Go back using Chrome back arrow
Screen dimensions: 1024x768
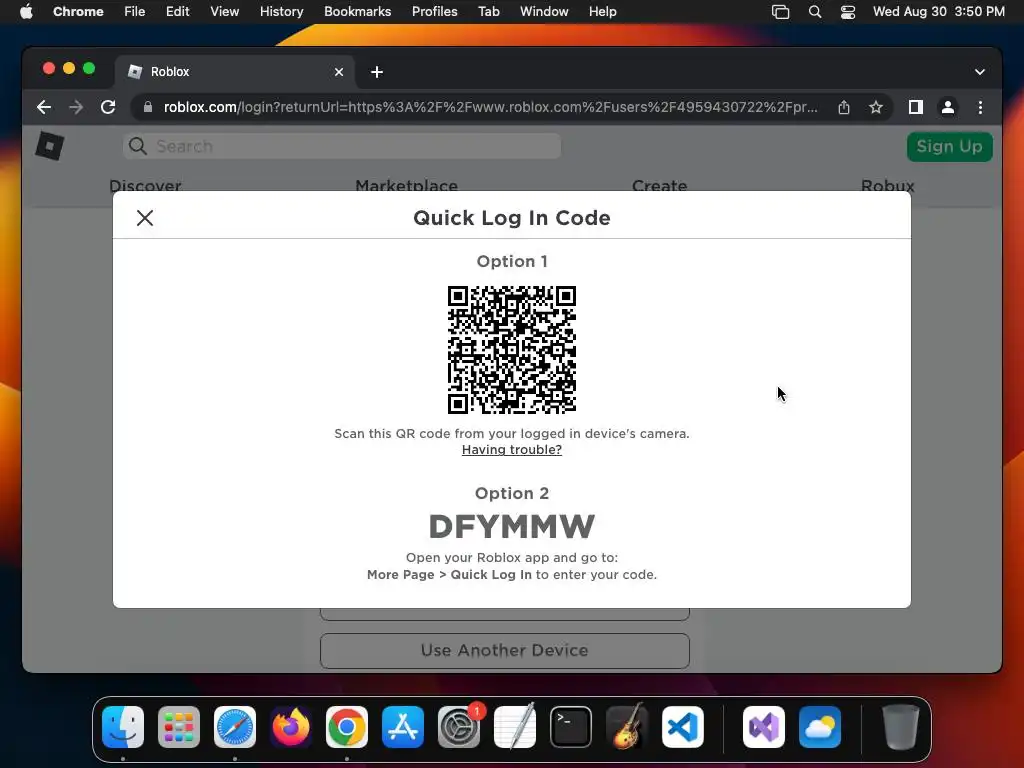[44, 107]
